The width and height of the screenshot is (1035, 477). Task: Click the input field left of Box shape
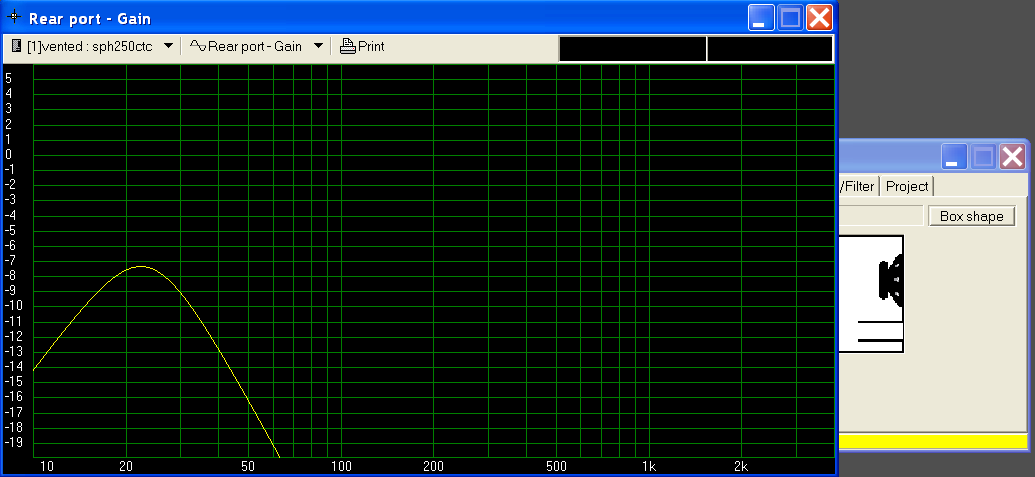(881, 216)
